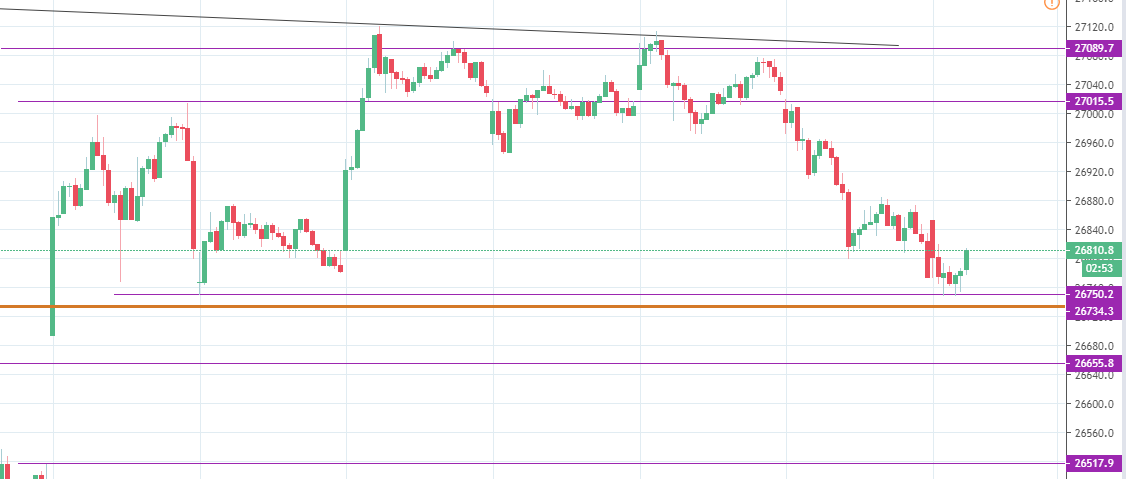Click the 27120.0 price axis tick
Image resolution: width=1126 pixels, height=479 pixels.
[x=1093, y=27]
